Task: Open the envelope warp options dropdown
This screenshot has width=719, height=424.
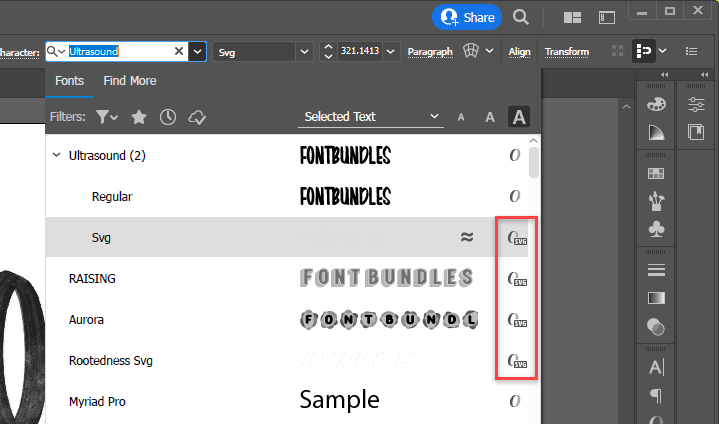Action: pyautogui.click(x=489, y=50)
